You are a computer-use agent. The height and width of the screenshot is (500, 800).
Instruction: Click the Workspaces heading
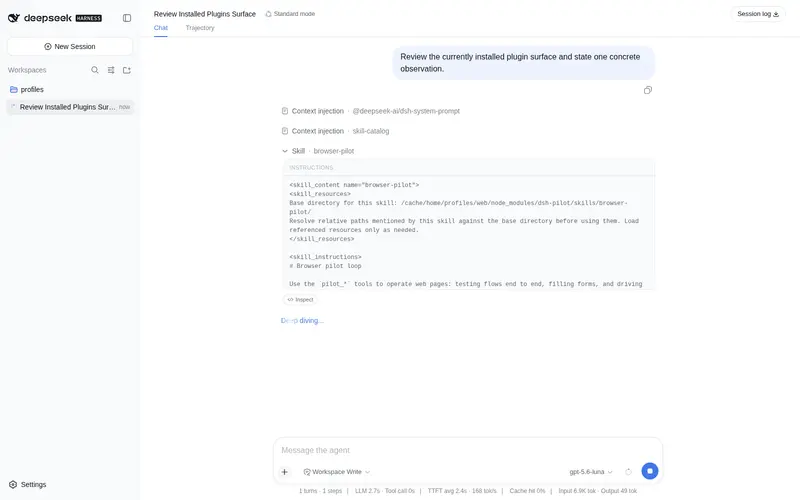(27, 70)
